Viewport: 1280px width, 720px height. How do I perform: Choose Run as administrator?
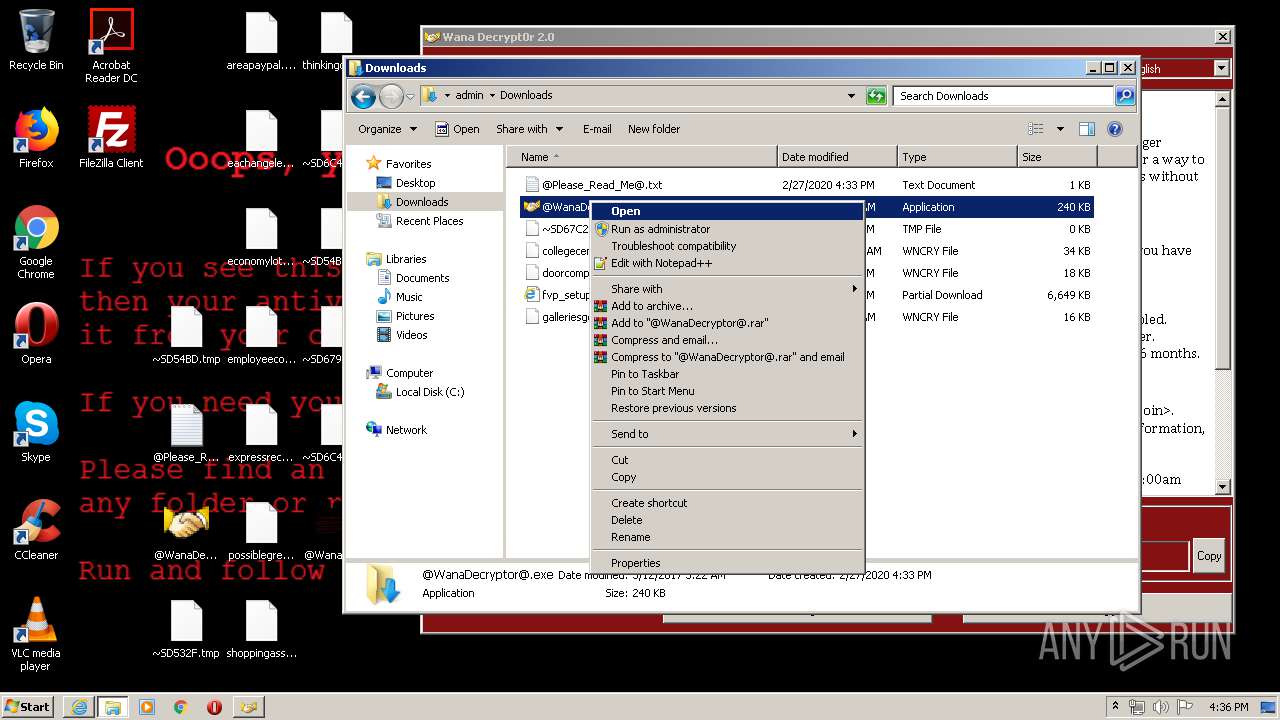coord(727,229)
